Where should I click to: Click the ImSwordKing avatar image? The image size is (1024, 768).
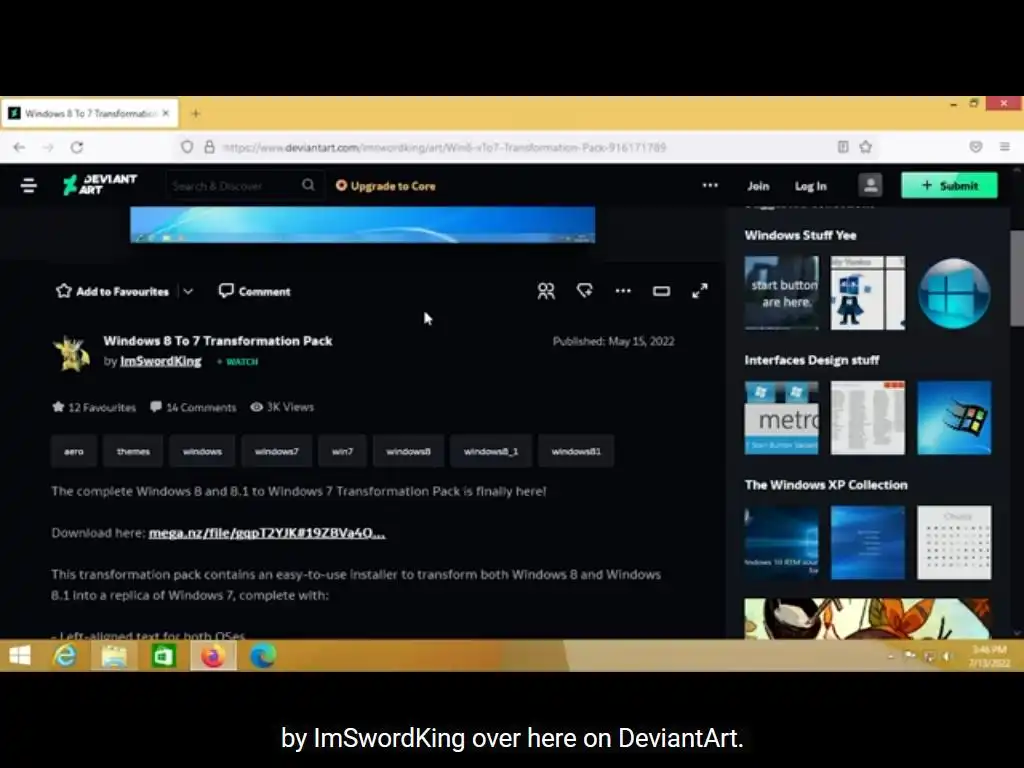(71, 354)
